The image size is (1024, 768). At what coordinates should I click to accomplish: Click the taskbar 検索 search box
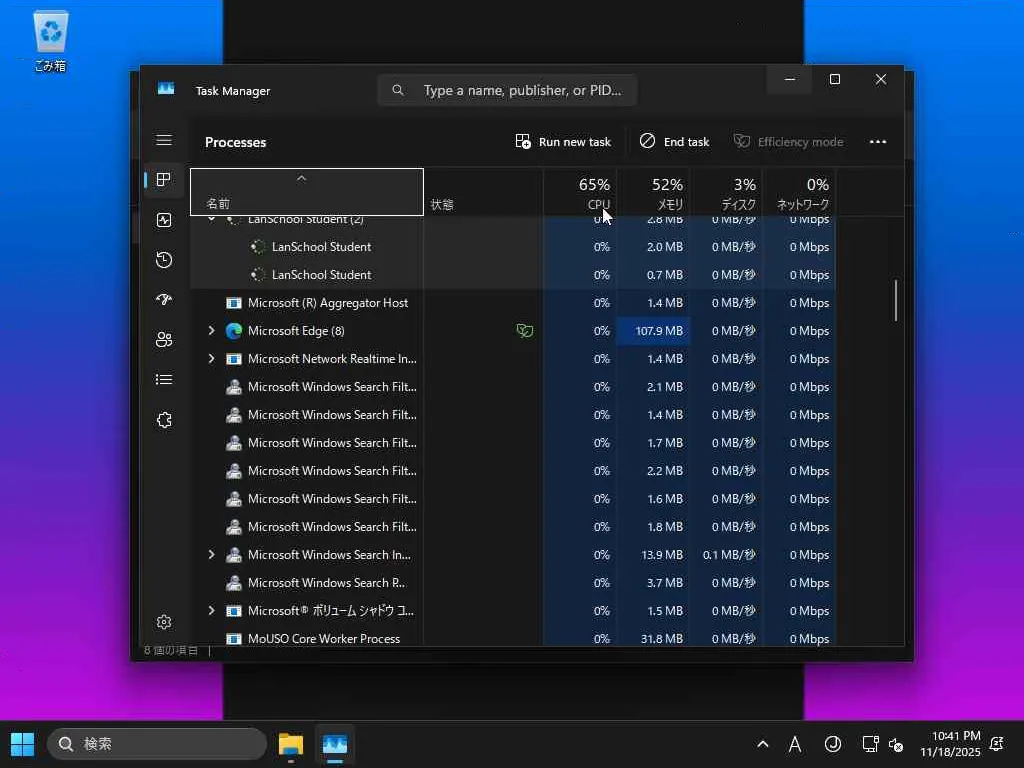pos(157,744)
